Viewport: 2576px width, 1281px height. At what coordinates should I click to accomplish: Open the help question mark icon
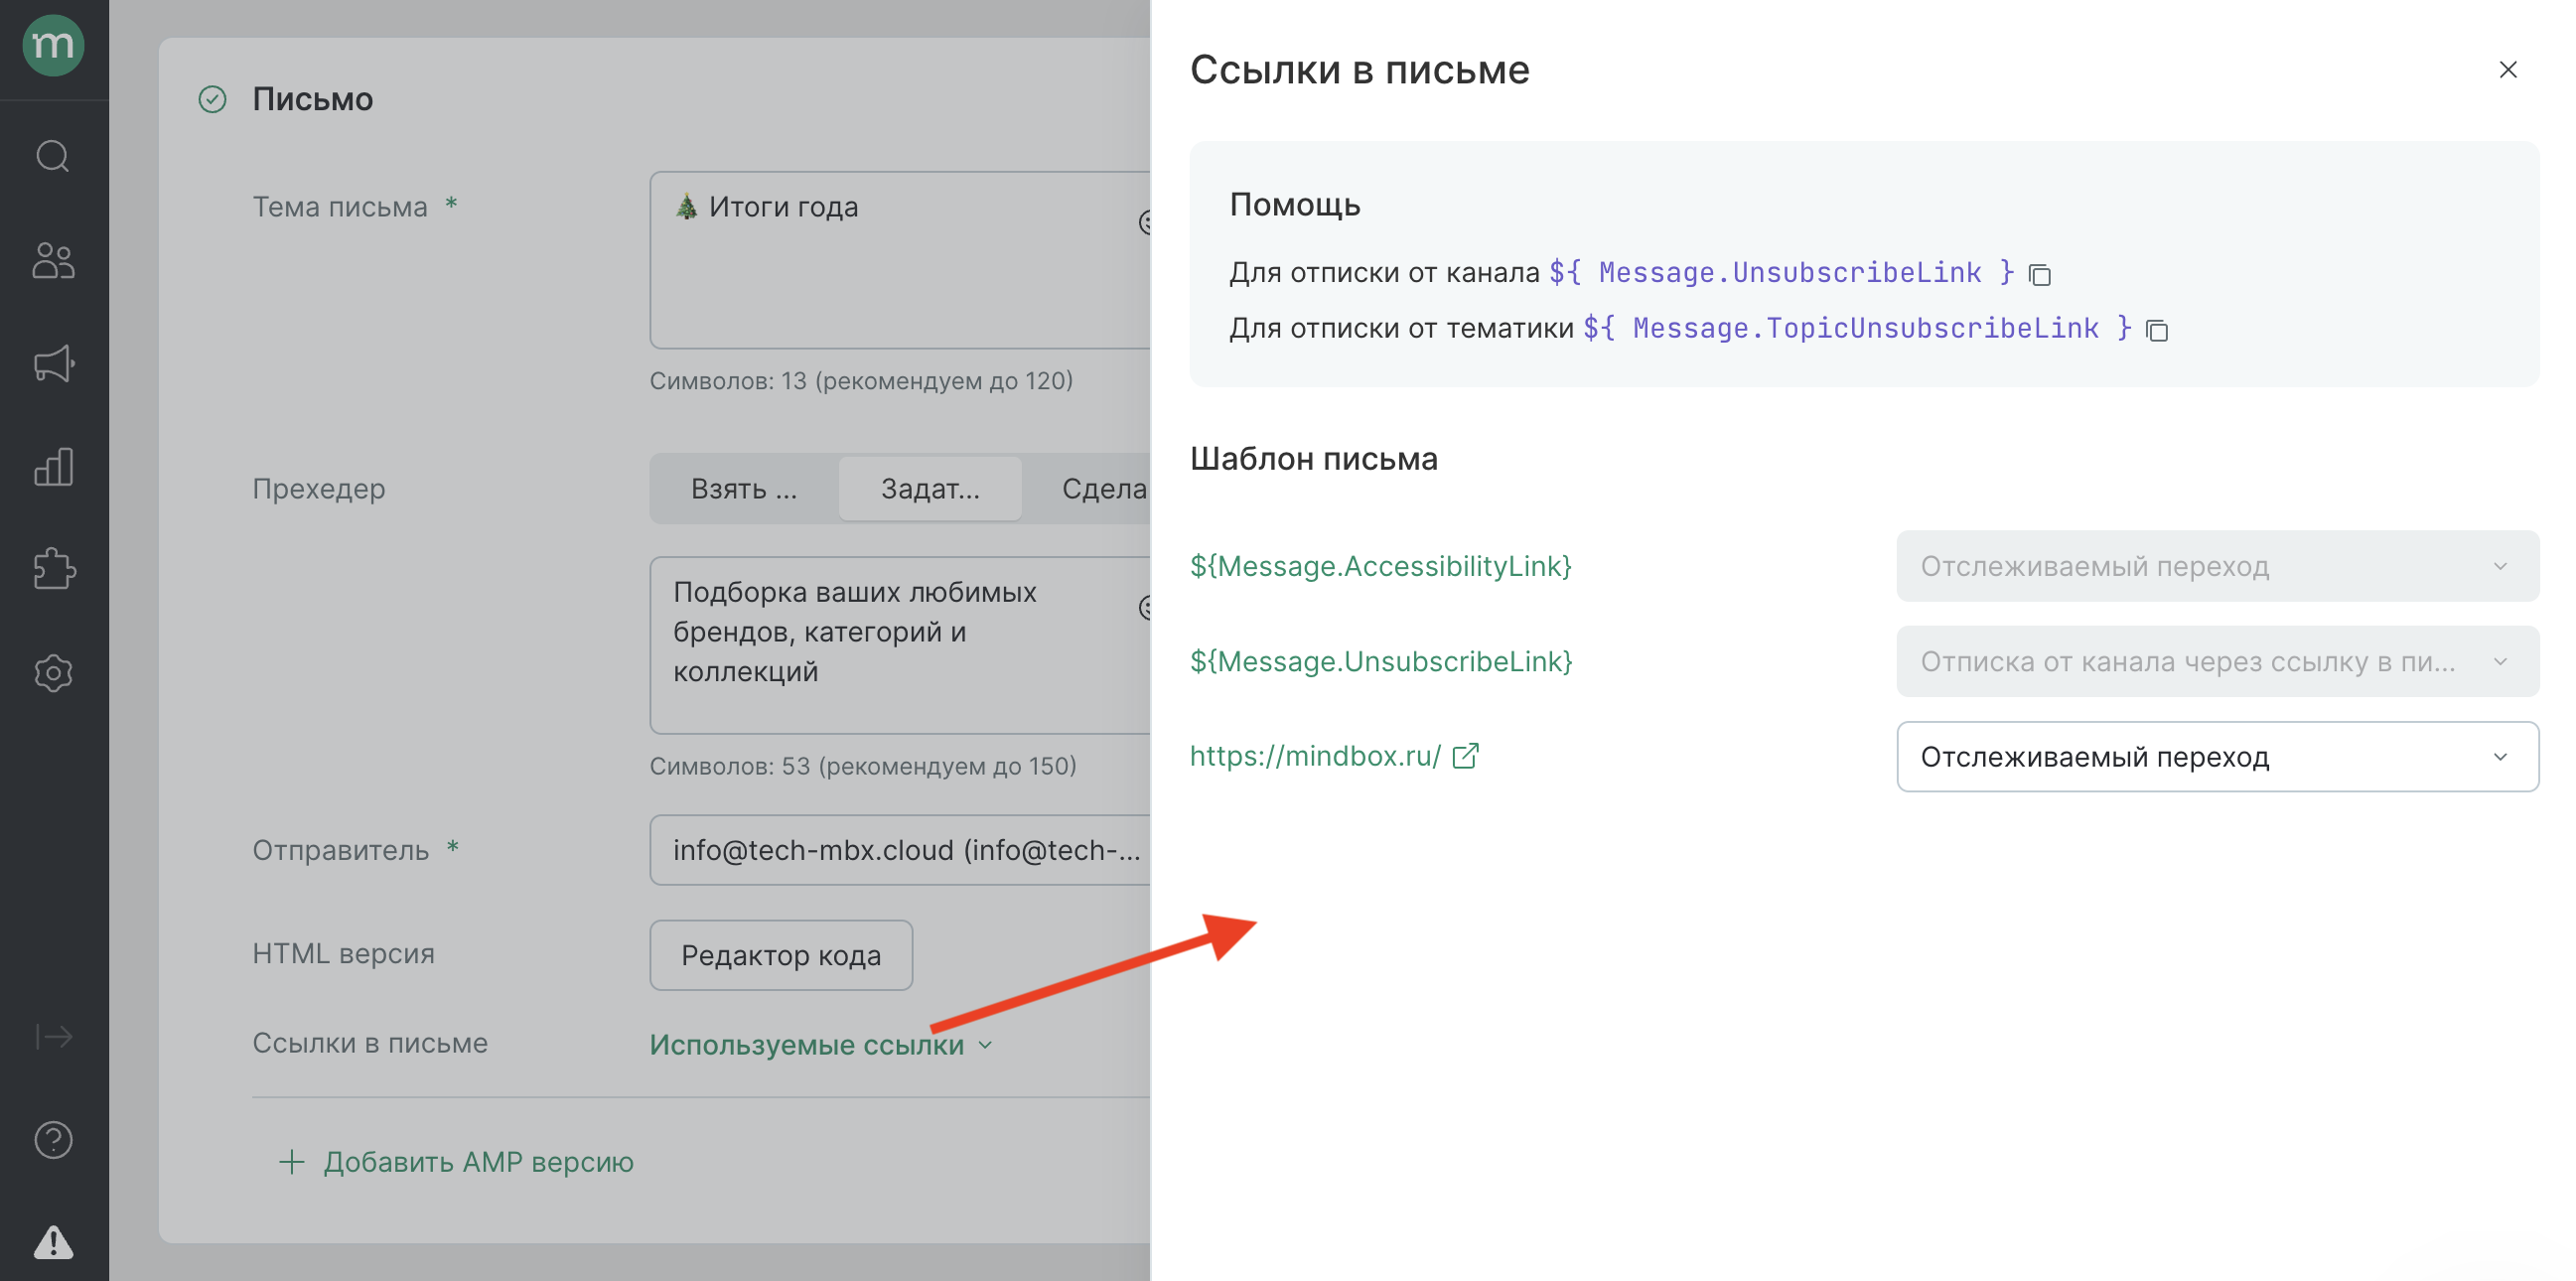(53, 1140)
